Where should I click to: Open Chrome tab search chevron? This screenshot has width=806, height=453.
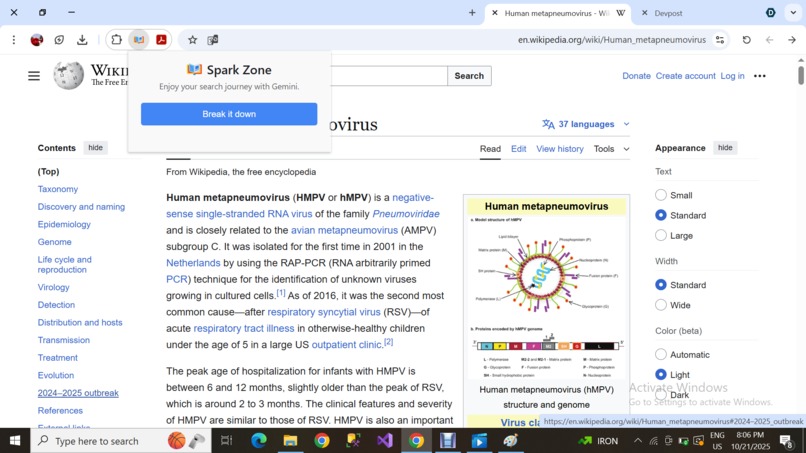click(793, 13)
